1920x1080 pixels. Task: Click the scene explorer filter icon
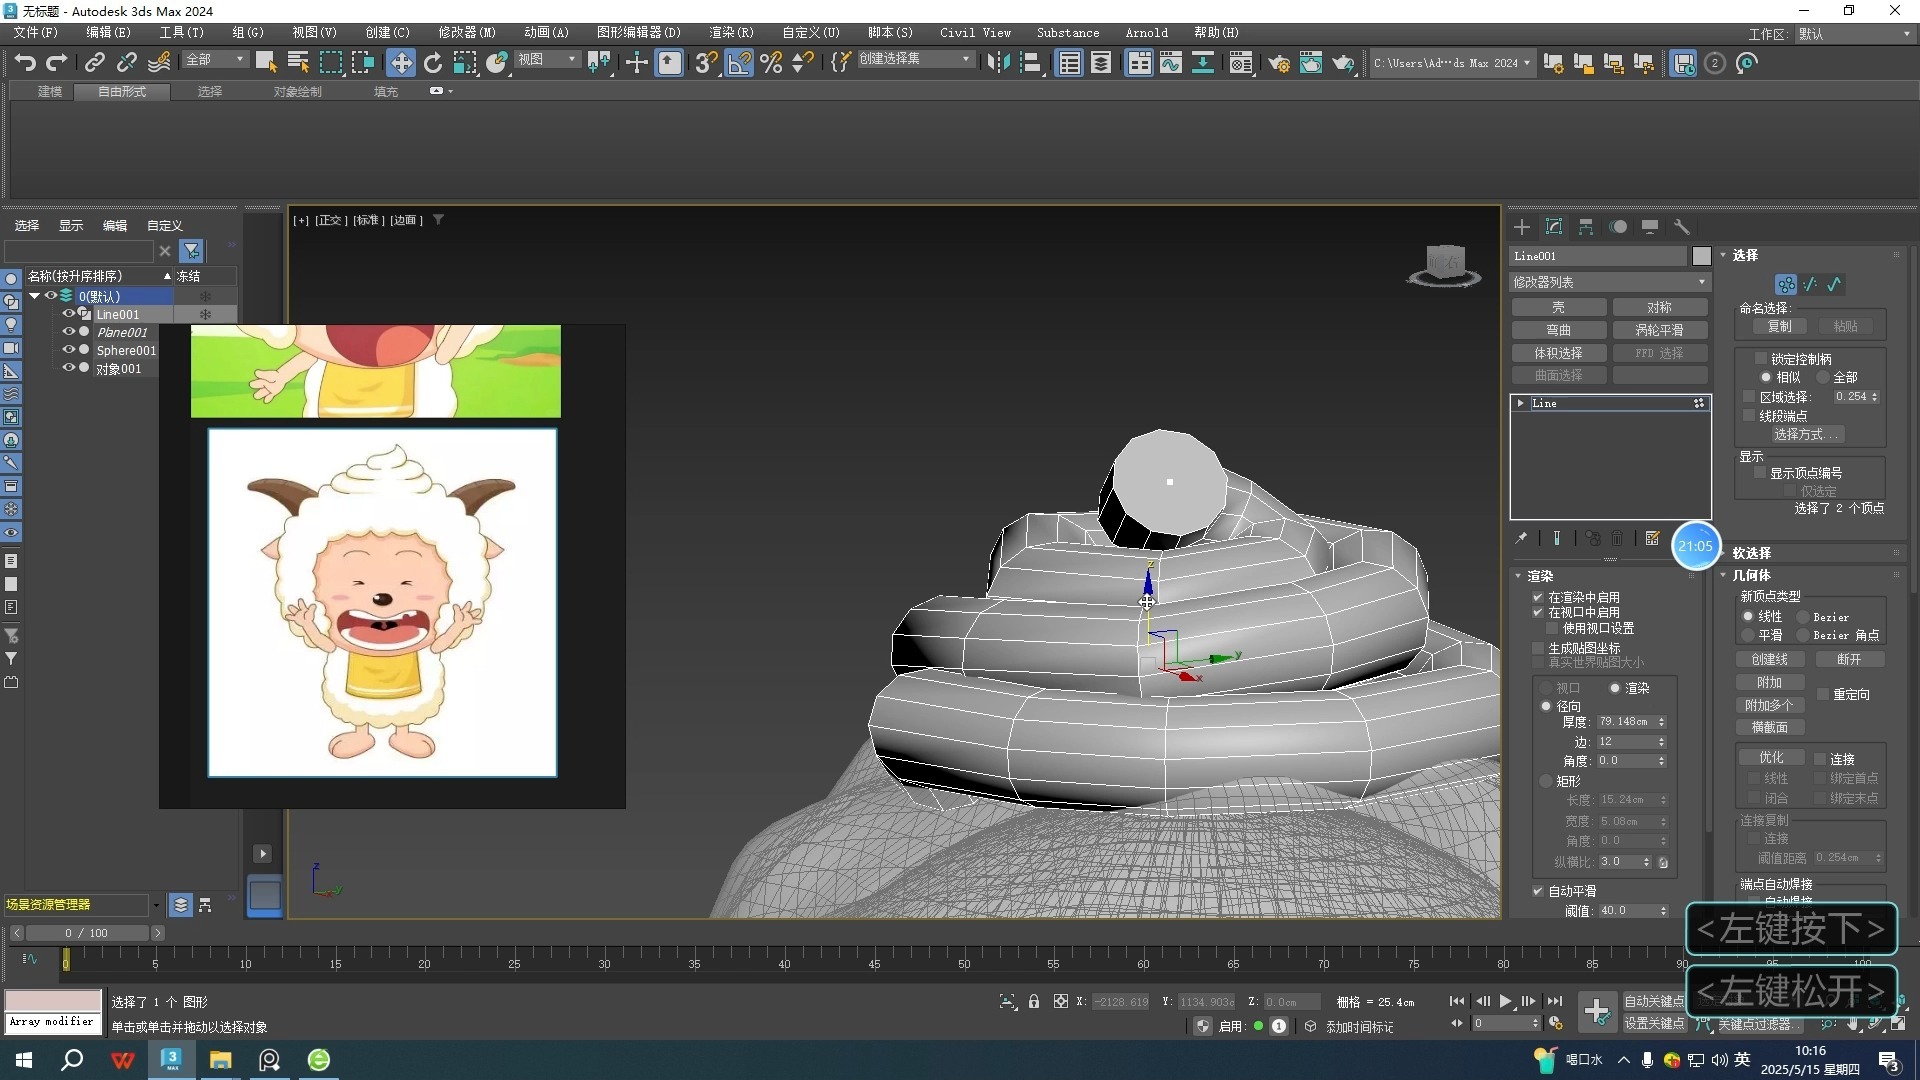click(x=191, y=251)
